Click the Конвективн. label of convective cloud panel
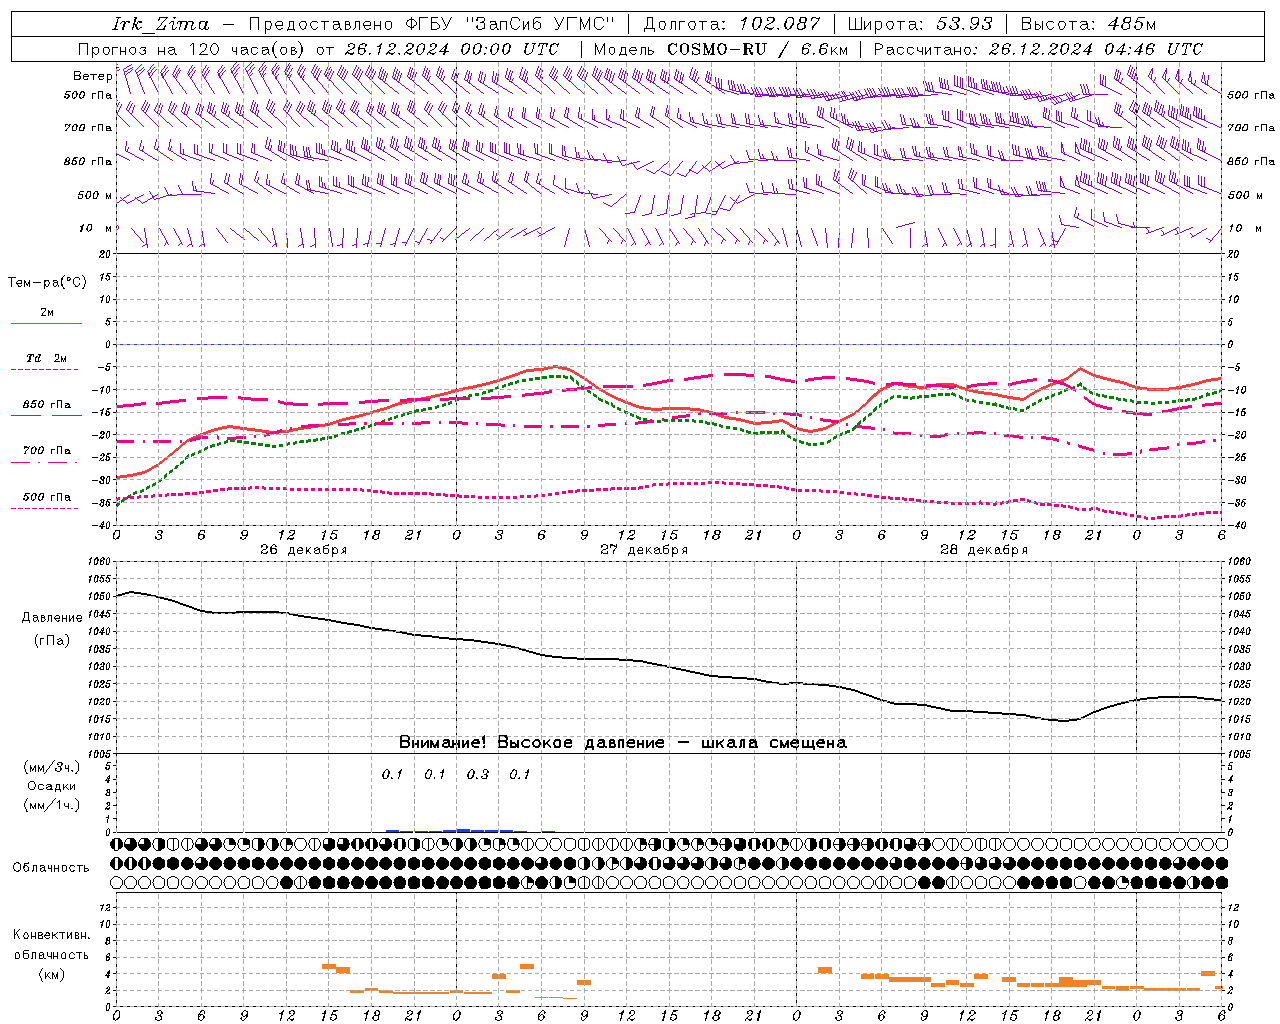1280x1024 pixels. coord(51,935)
